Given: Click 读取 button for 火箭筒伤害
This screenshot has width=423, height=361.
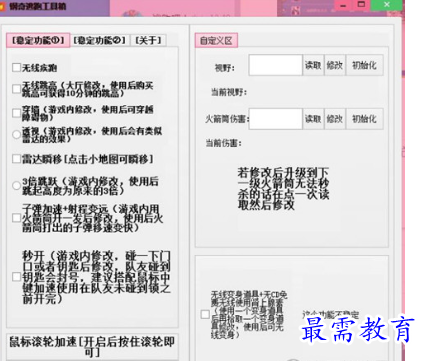Looking at the screenshot, I should click(313, 119).
